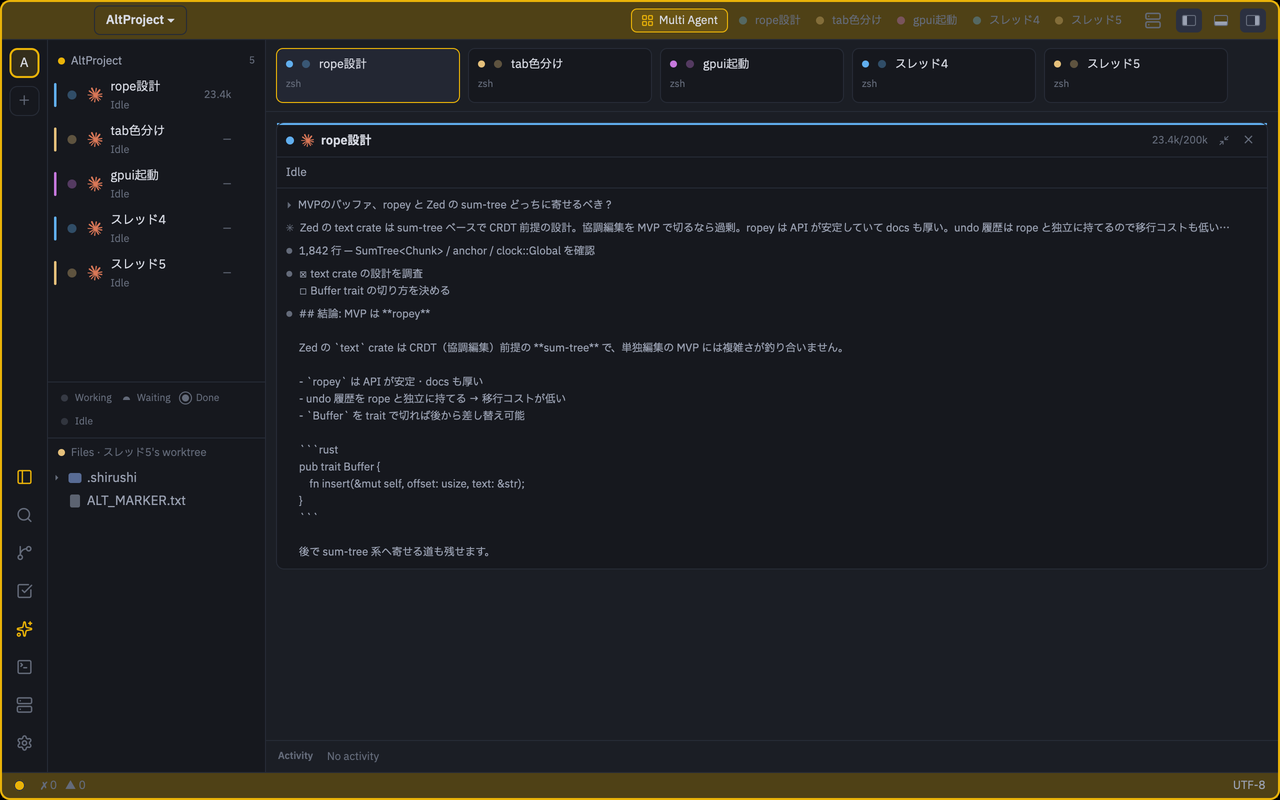Switch to tab色分け tab in the title bar
Screen dimensions: 1280x800
pyautogui.click(x=848, y=20)
